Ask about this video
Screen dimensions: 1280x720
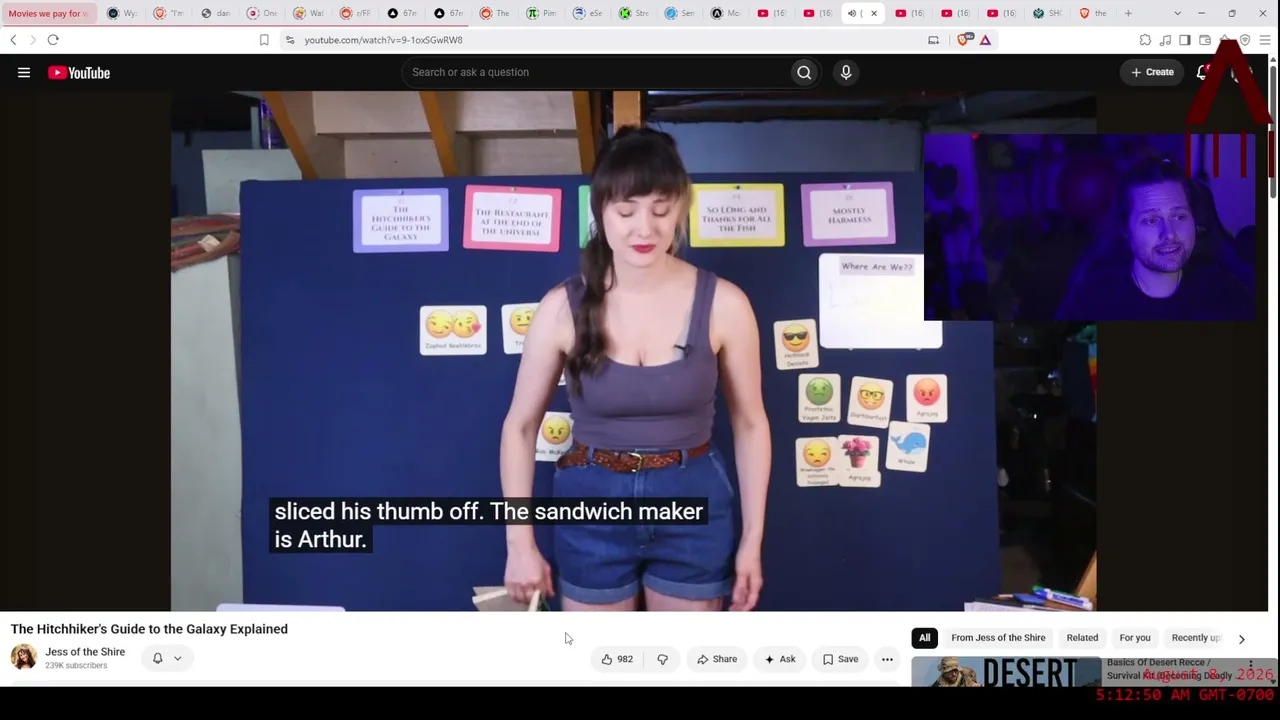coord(780,659)
